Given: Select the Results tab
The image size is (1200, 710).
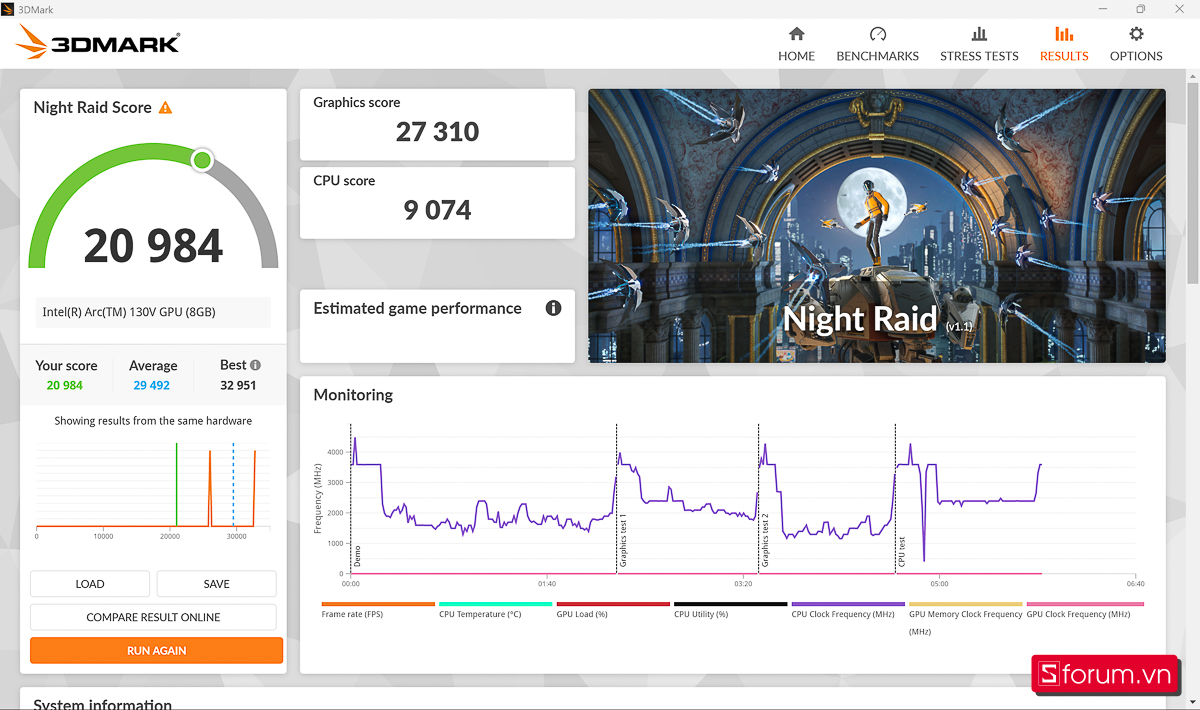Looking at the screenshot, I should coord(1064,44).
